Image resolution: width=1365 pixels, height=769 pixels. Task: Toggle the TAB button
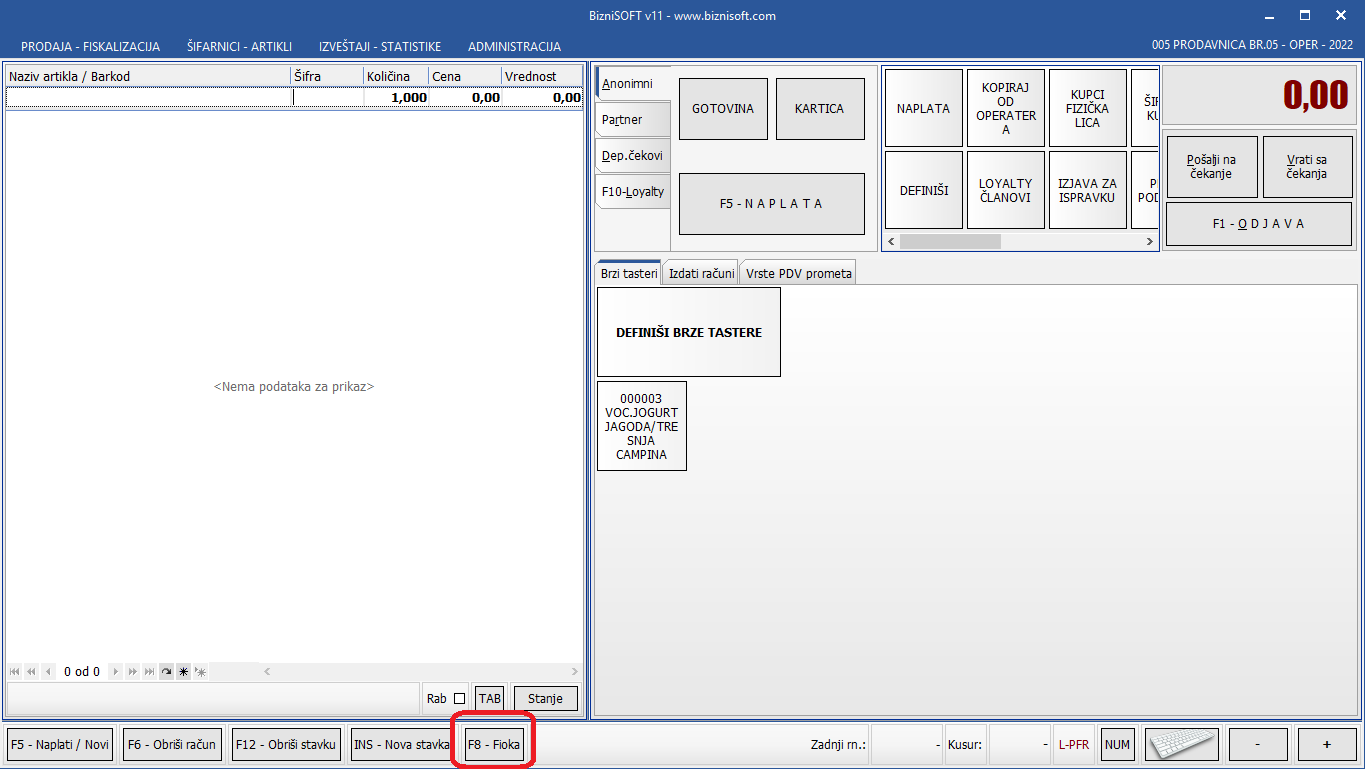489,699
